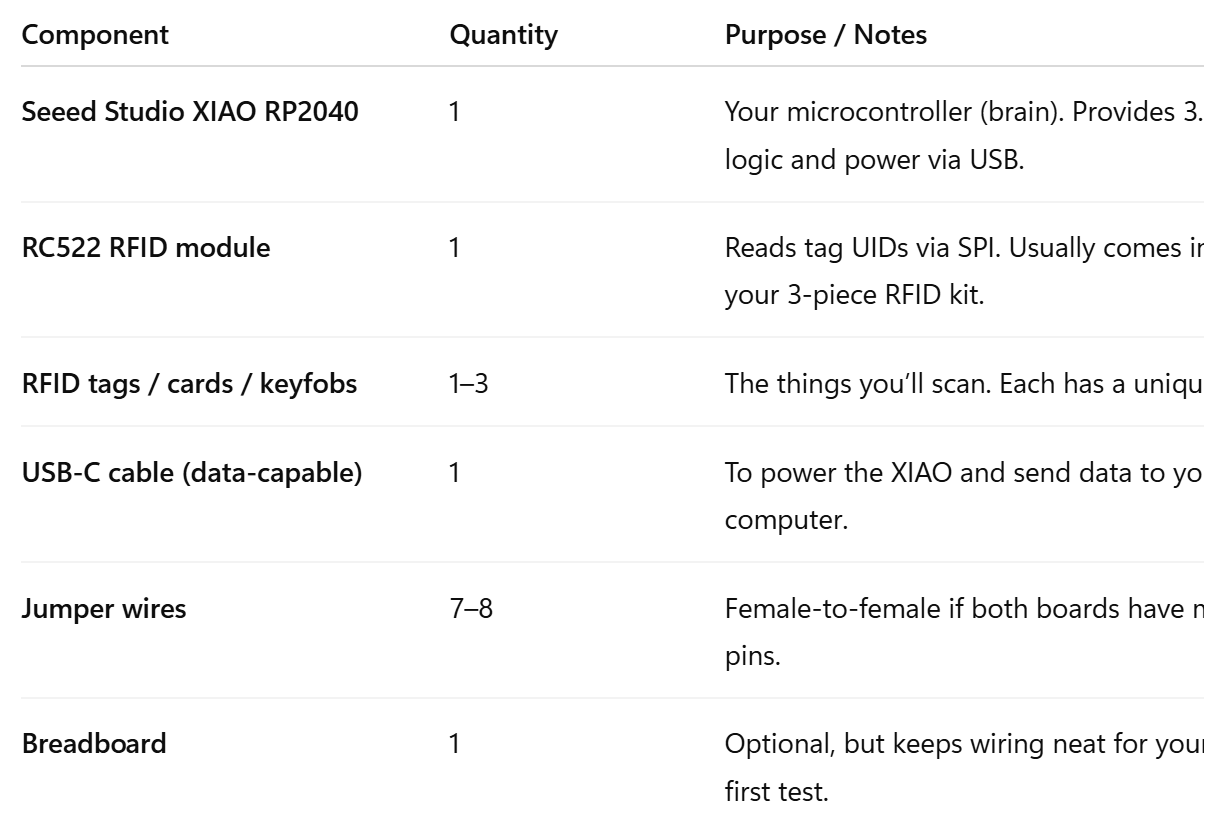Viewport: 1225px width, 820px height.
Task: Click RFID tags / cards / keyfobs cell
Action: tap(189, 383)
